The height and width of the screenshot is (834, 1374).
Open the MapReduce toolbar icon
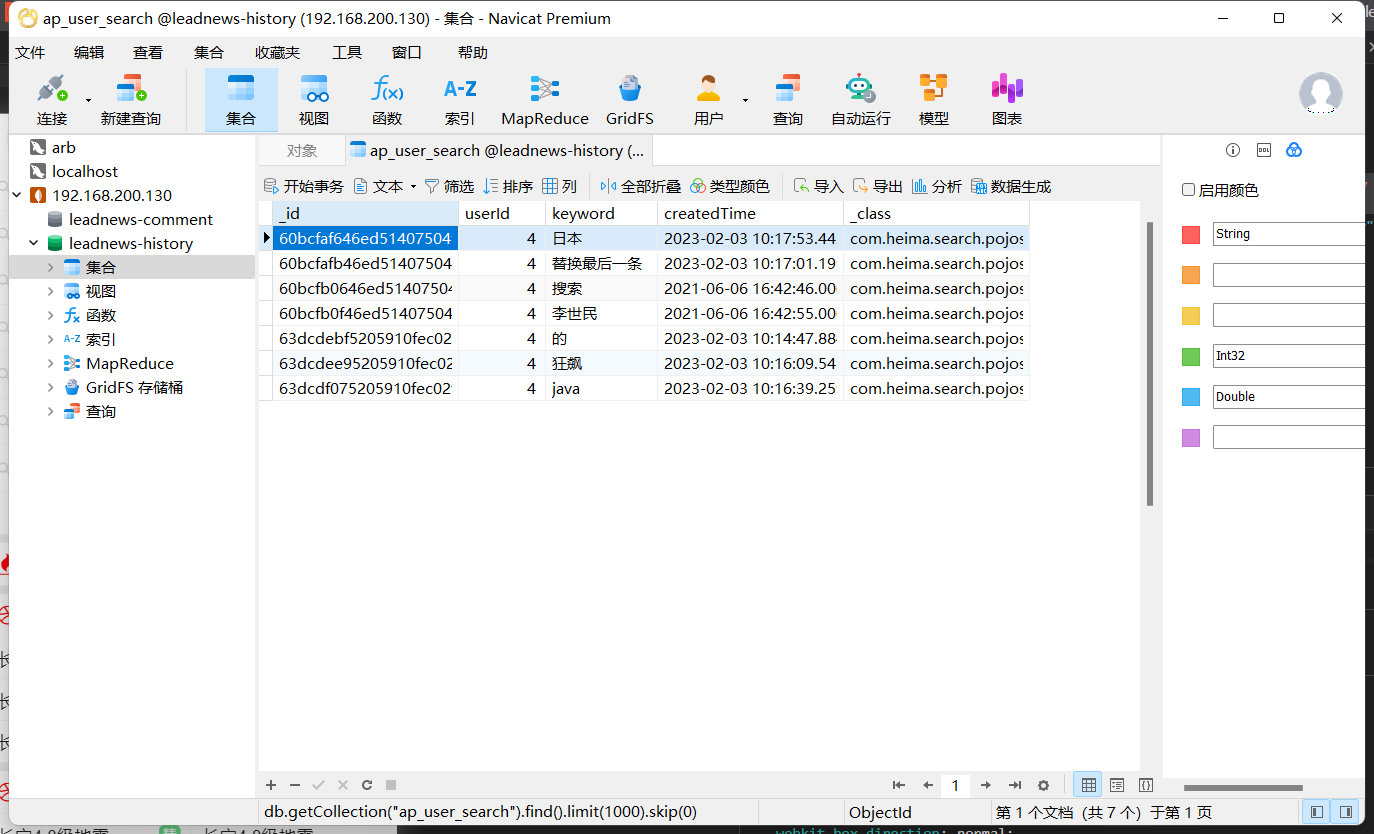tap(545, 99)
